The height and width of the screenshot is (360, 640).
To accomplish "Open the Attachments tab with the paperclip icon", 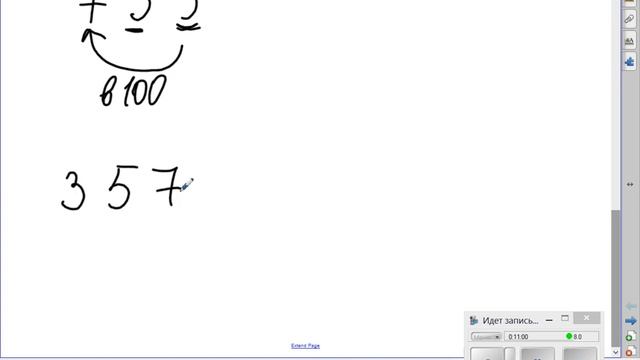I will point(629,19).
